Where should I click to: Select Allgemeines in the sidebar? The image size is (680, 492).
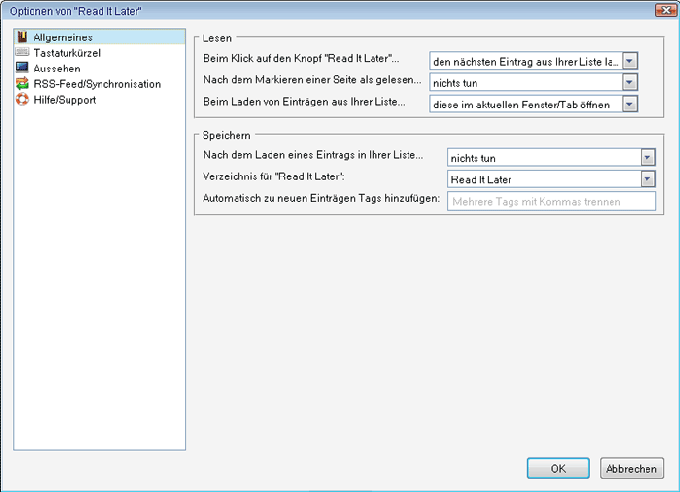(x=100, y=37)
